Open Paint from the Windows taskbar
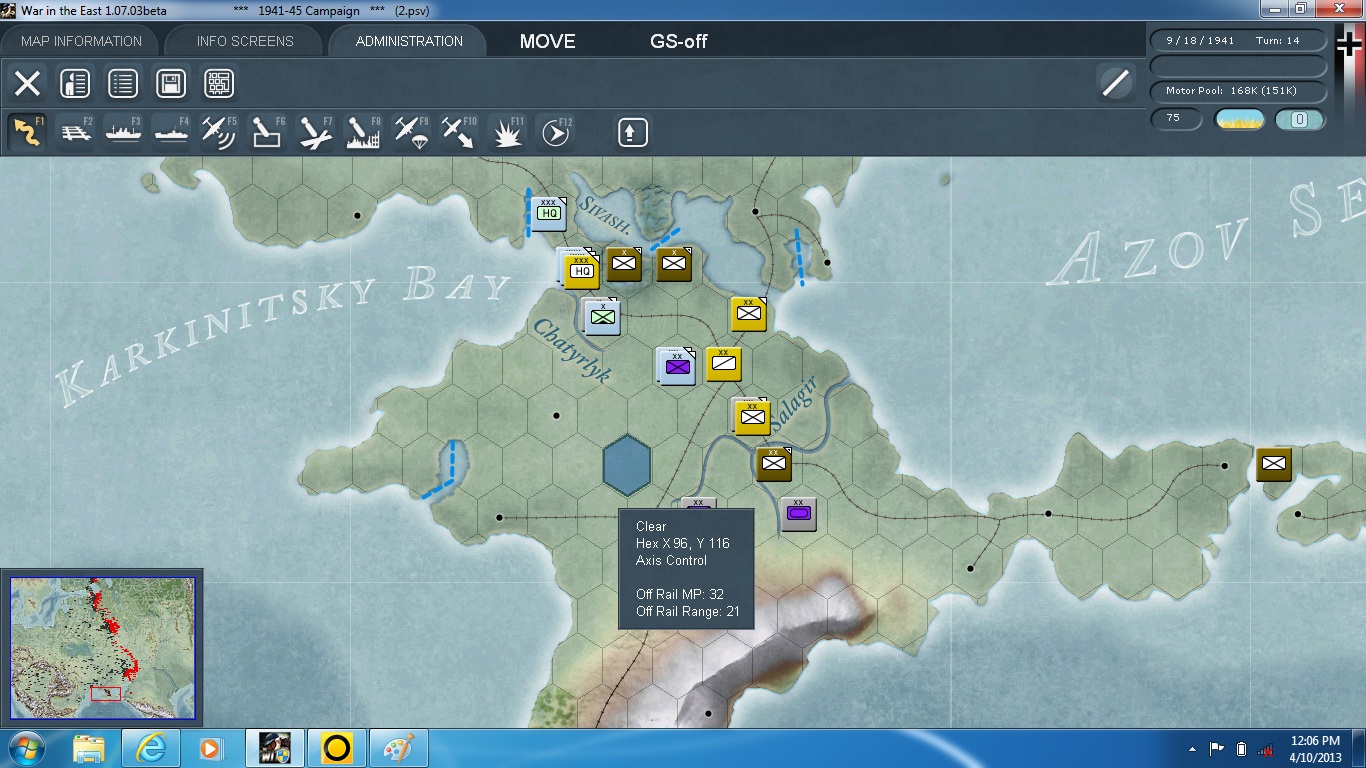Screen dimensions: 1366x768 (x=398, y=748)
